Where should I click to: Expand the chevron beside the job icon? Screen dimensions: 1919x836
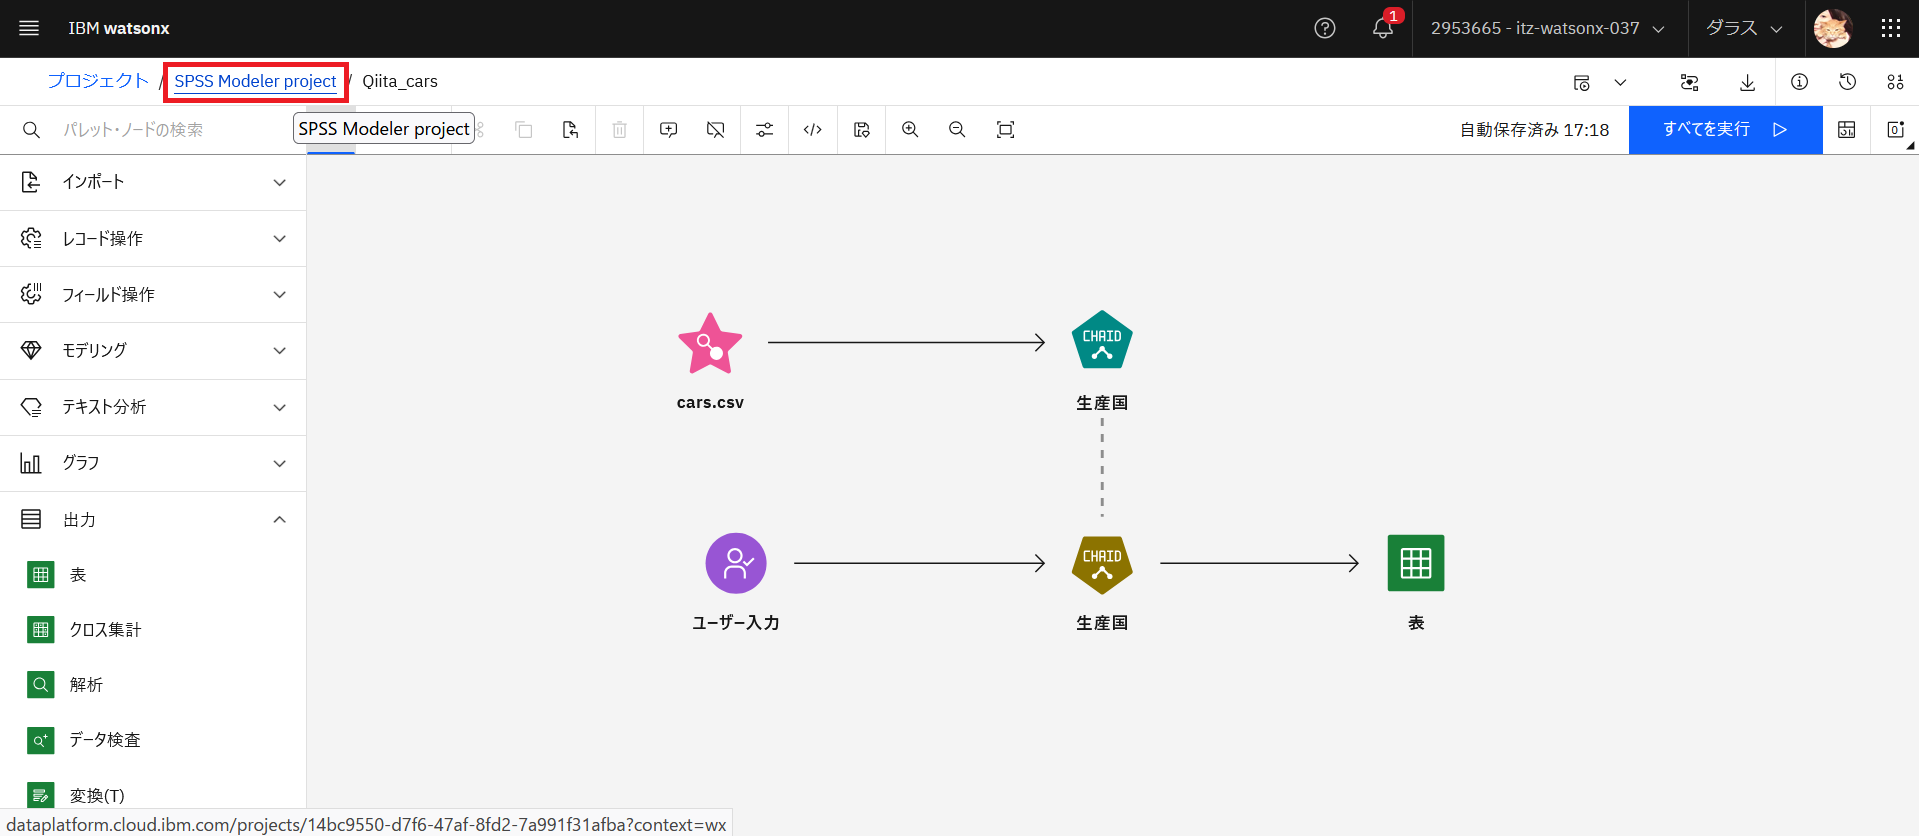click(x=1620, y=82)
